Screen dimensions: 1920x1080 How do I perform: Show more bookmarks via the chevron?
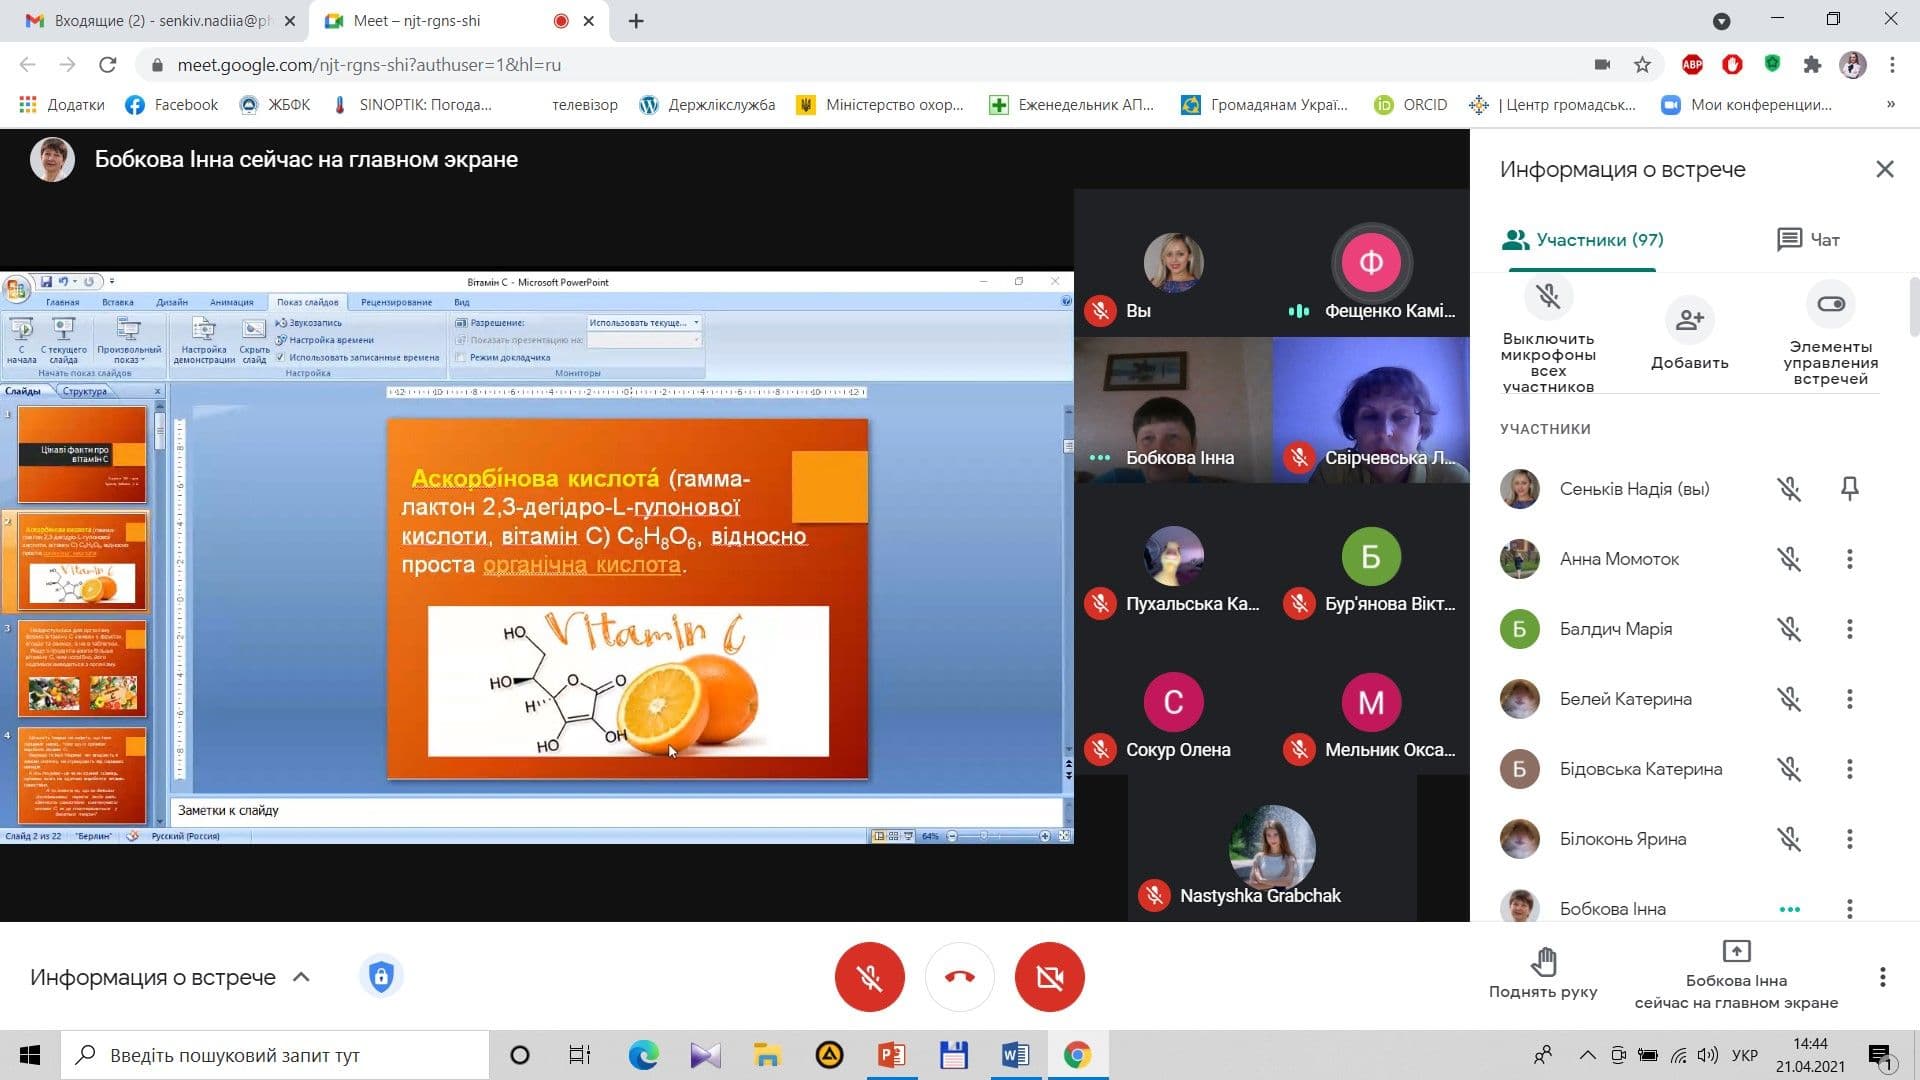1890,104
